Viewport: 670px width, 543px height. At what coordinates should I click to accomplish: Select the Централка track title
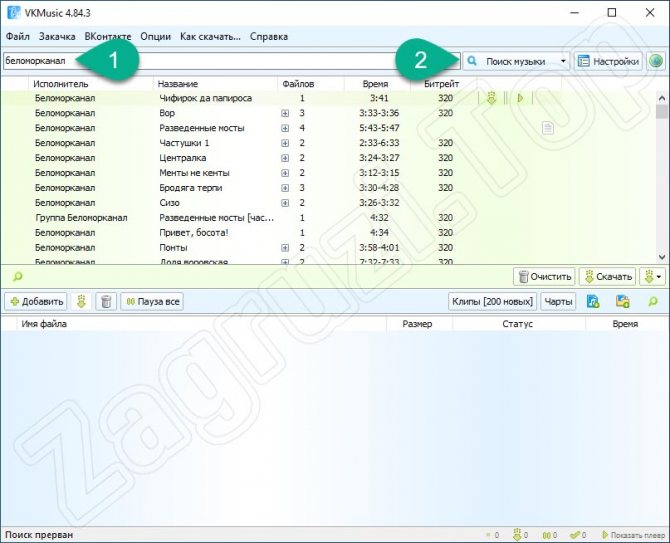tap(183, 158)
